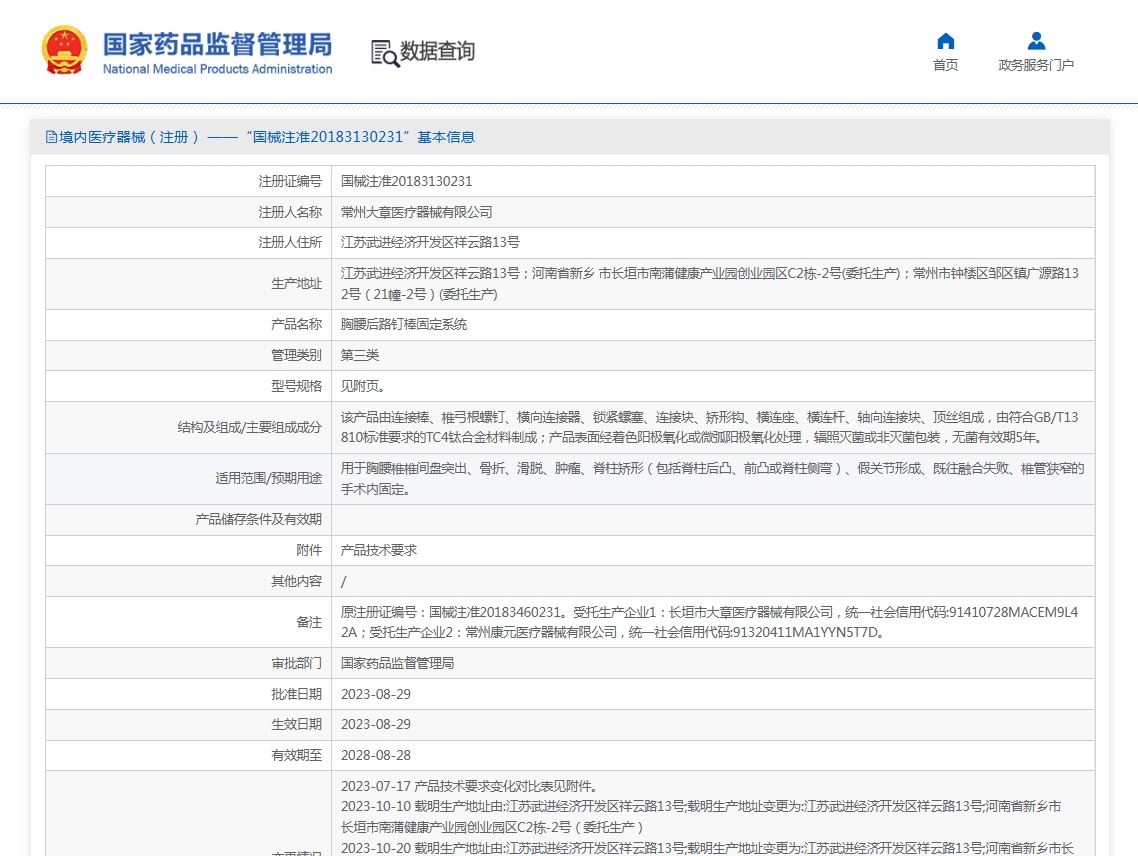Click the 附件 label cell
The height and width of the screenshot is (856, 1138).
point(189,550)
